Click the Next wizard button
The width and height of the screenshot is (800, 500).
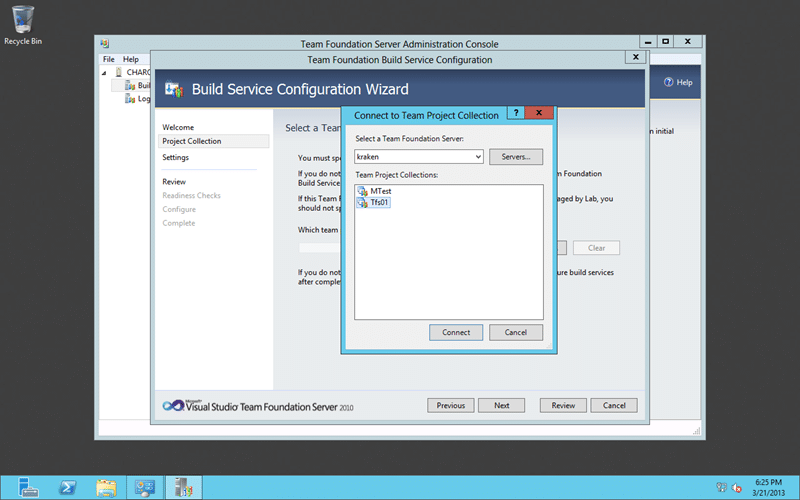coord(502,406)
